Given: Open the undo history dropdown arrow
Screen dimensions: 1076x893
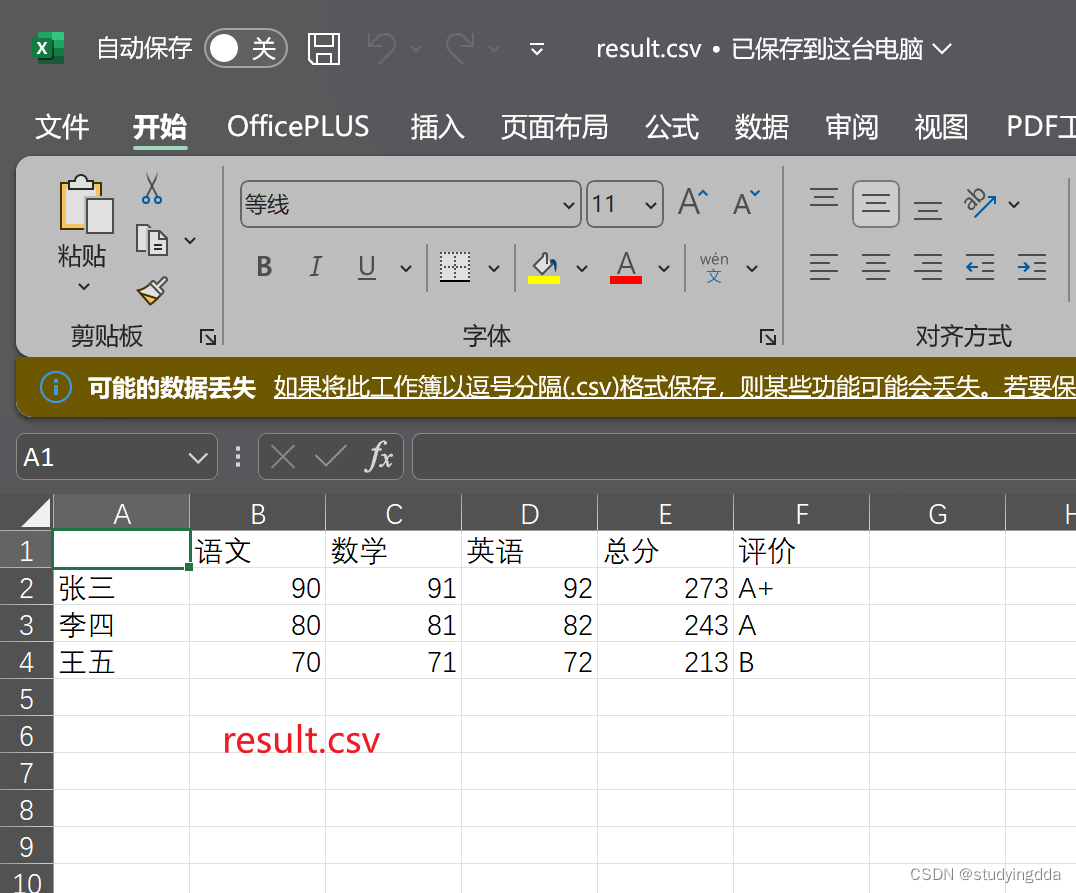Looking at the screenshot, I should click(x=416, y=49).
